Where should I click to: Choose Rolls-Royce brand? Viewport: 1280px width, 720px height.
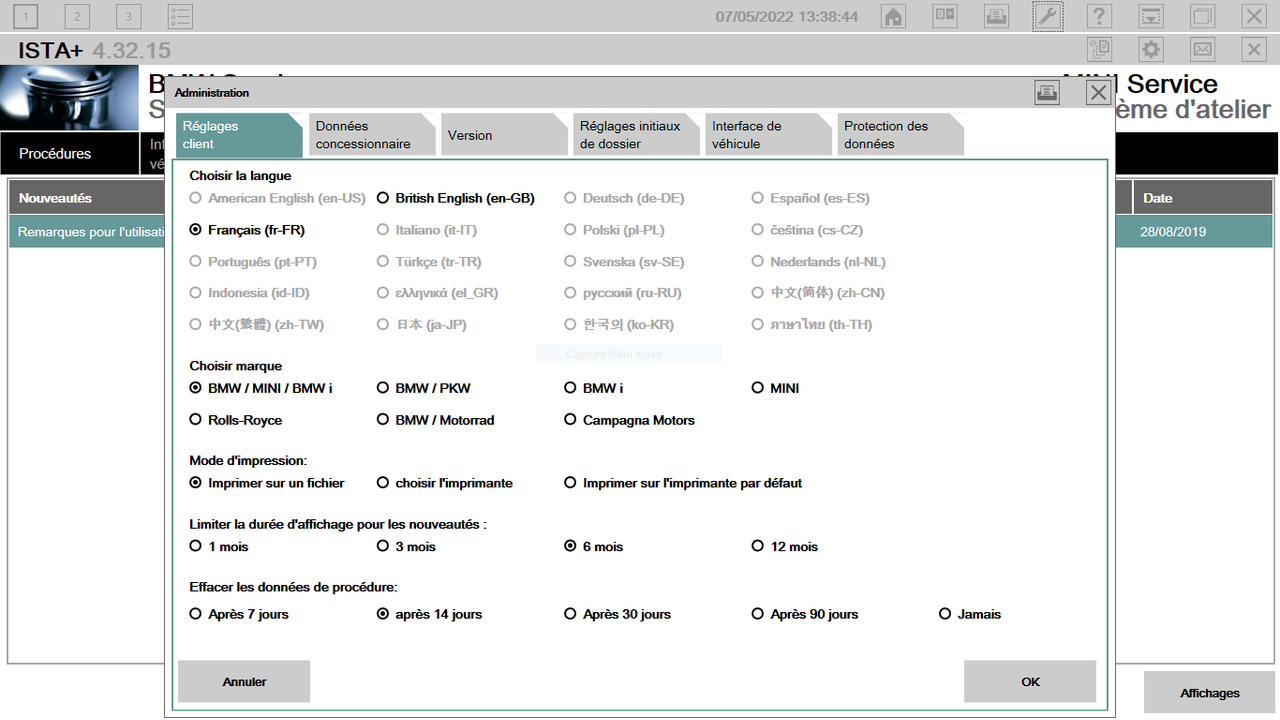236,420
